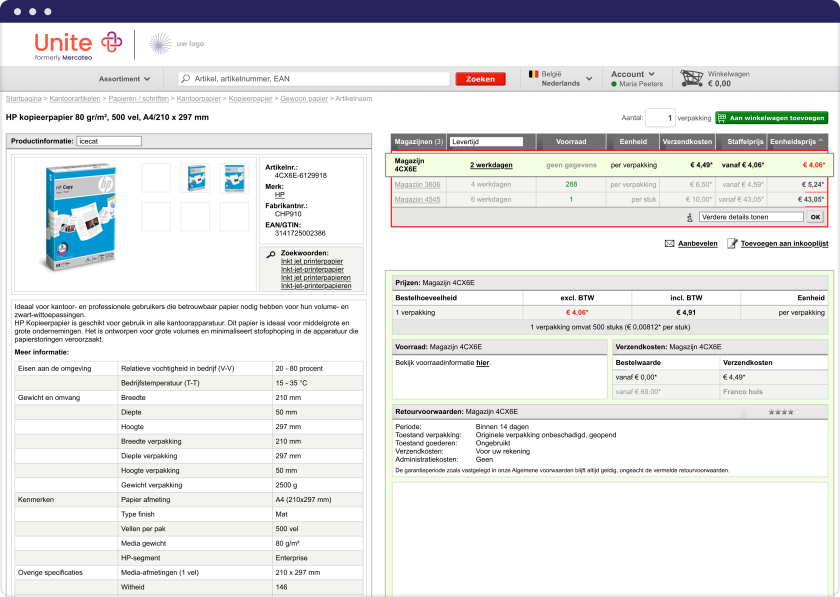The width and height of the screenshot is (840, 597).
Task: Open the Account dropdown
Action: (x=633, y=74)
